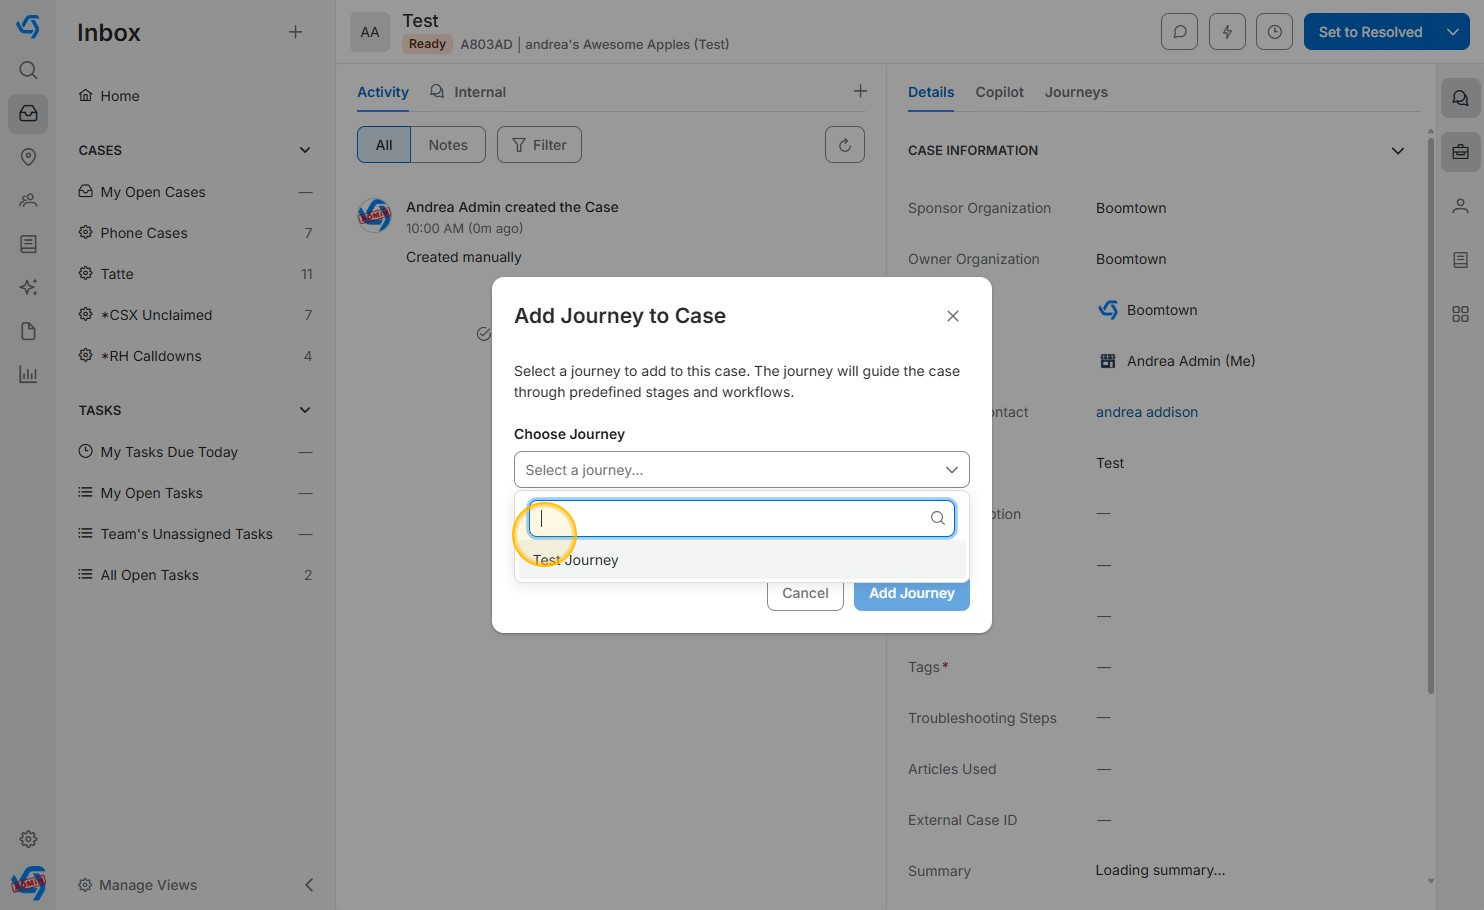Click the lightning bolt actions icon
Viewport: 1484px width, 910px height.
[1227, 32]
